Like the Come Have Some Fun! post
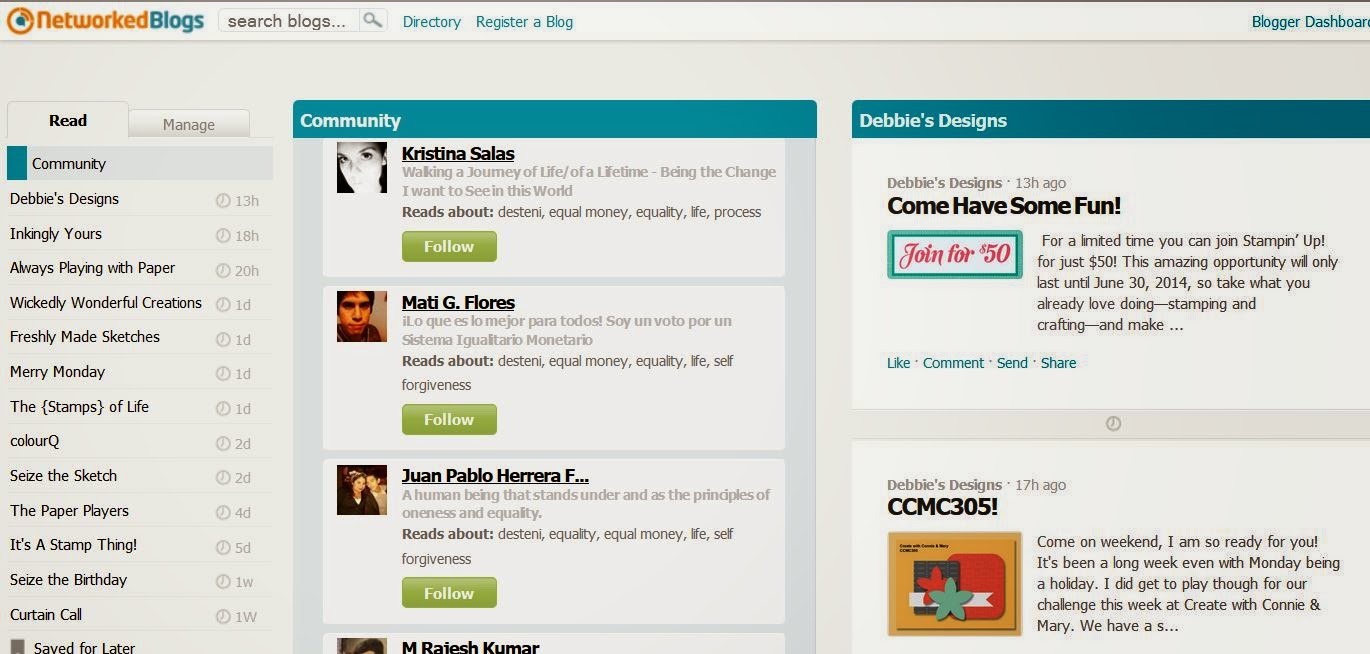Image resolution: width=1370 pixels, height=654 pixels. (898, 363)
